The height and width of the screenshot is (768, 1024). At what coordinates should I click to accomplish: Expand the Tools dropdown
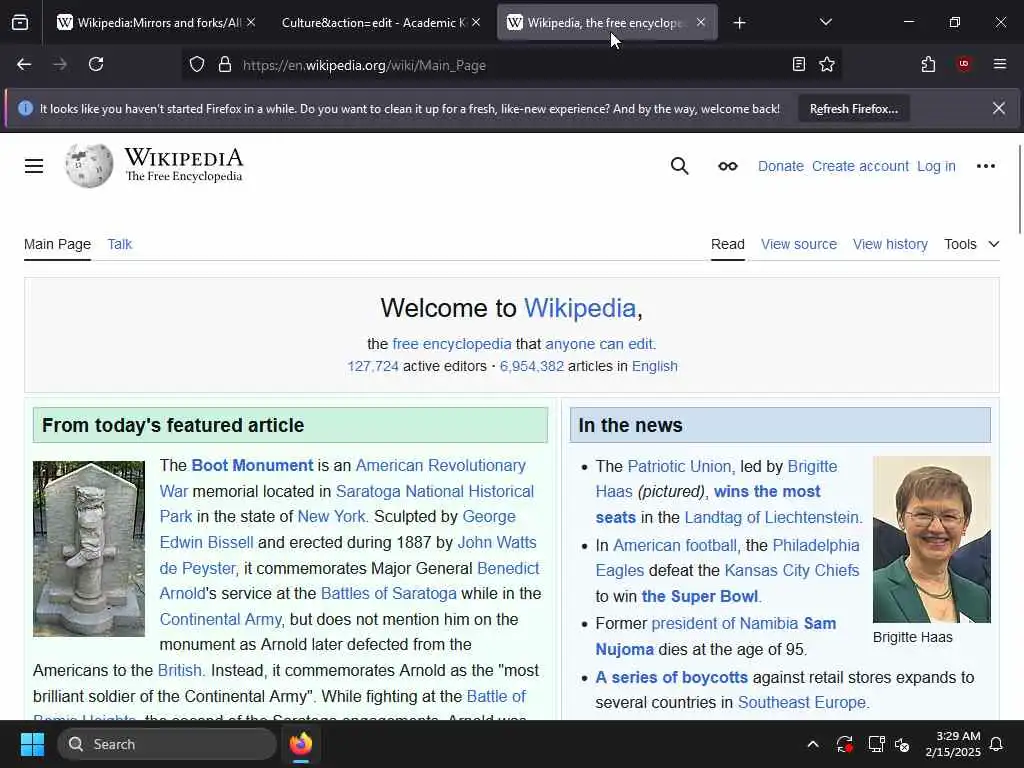tap(972, 244)
